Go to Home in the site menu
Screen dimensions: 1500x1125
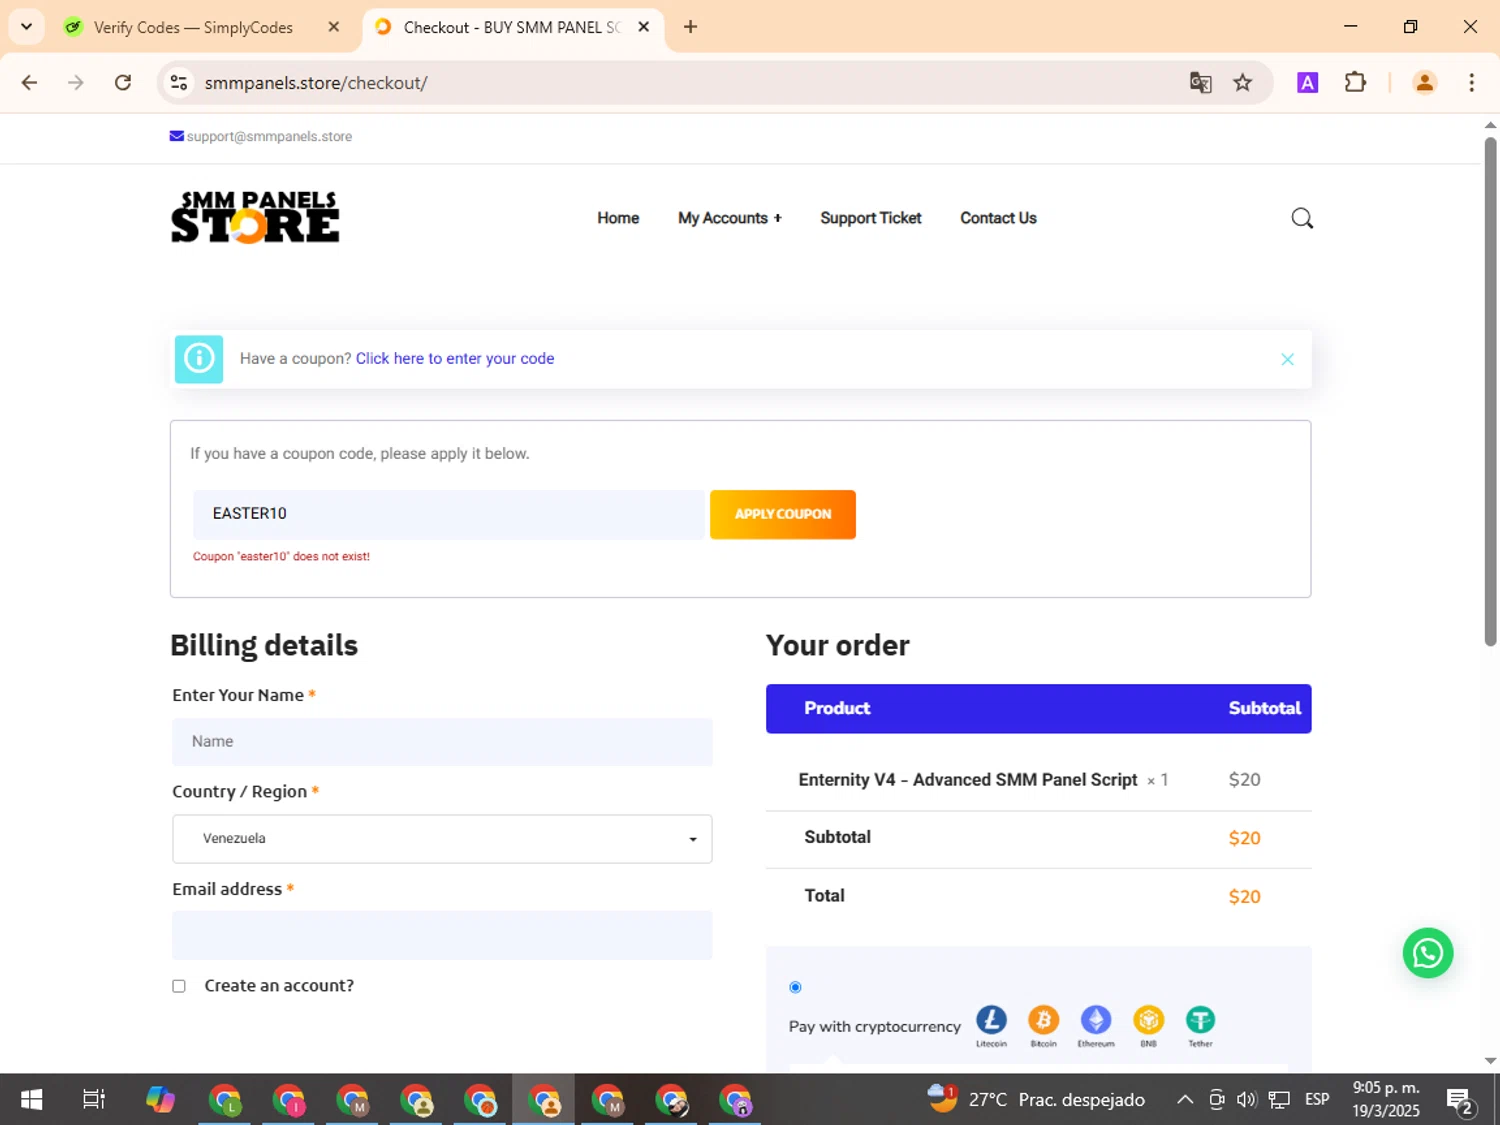click(x=618, y=218)
